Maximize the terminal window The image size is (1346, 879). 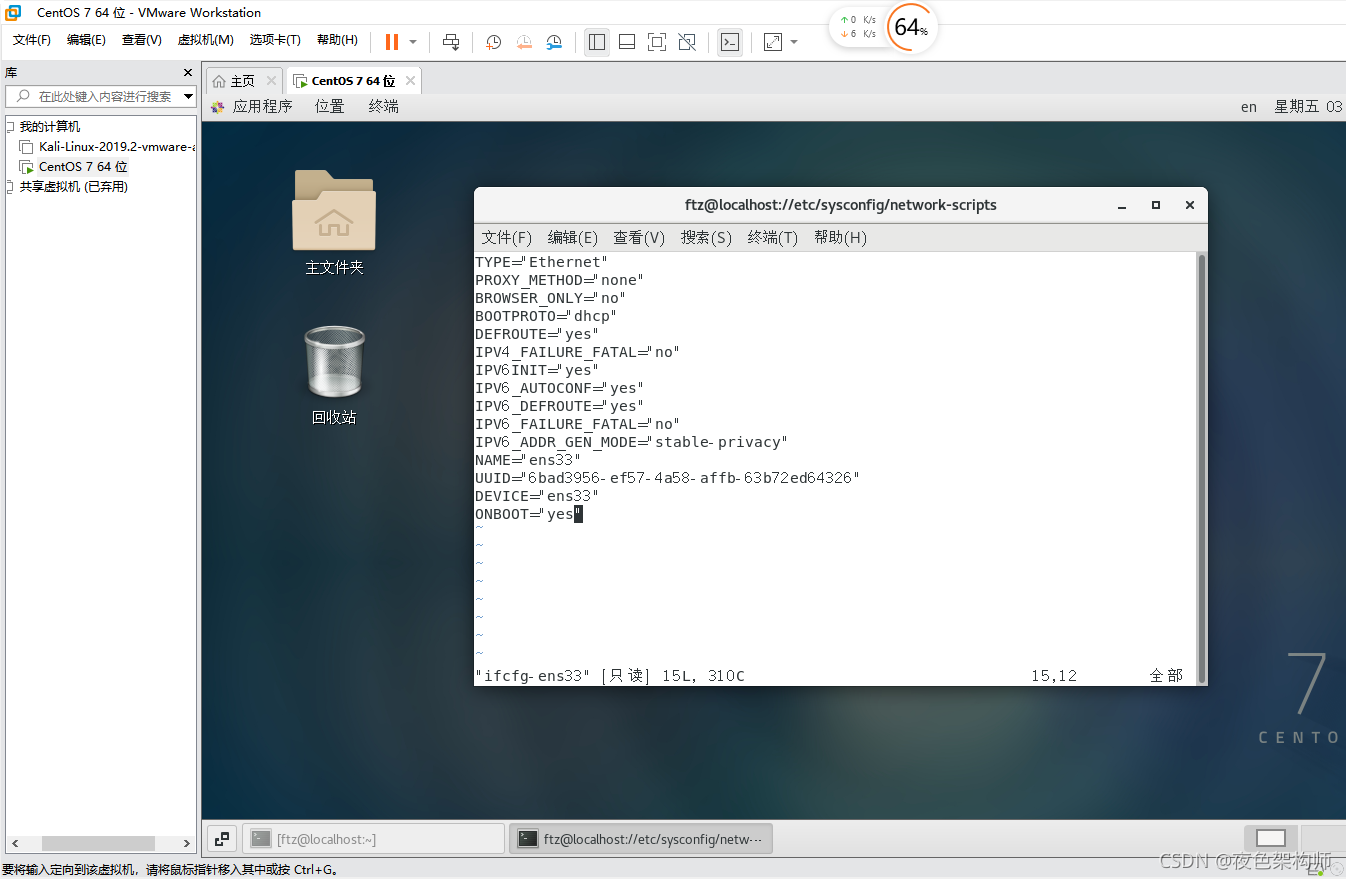[1156, 205]
